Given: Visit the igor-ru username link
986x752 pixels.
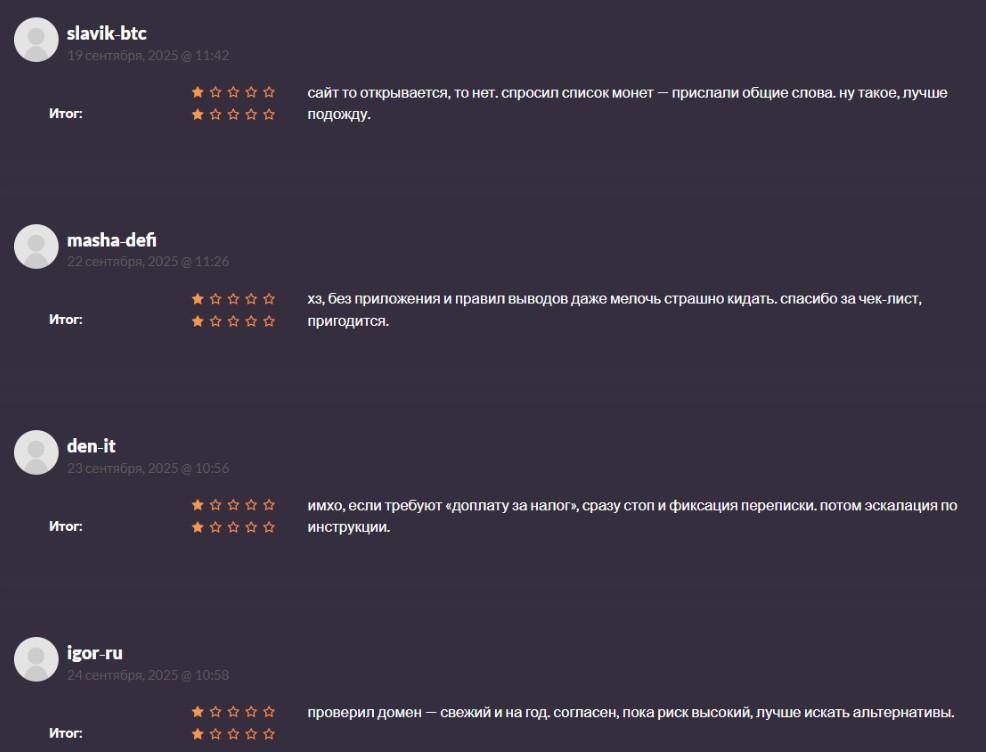Looking at the screenshot, I should coord(95,653).
